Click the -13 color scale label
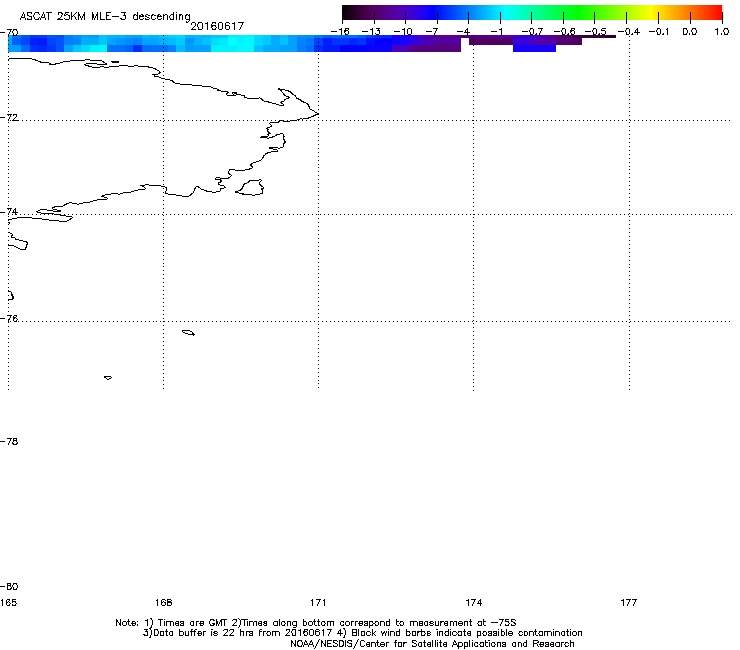This screenshot has height=650, width=740. pyautogui.click(x=371, y=32)
